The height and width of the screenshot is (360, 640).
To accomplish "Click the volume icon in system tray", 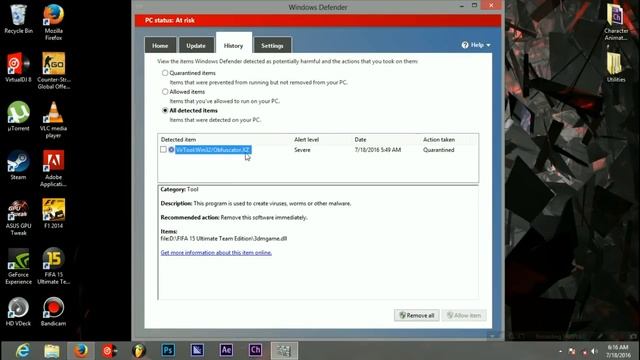I will pyautogui.click(x=594, y=351).
